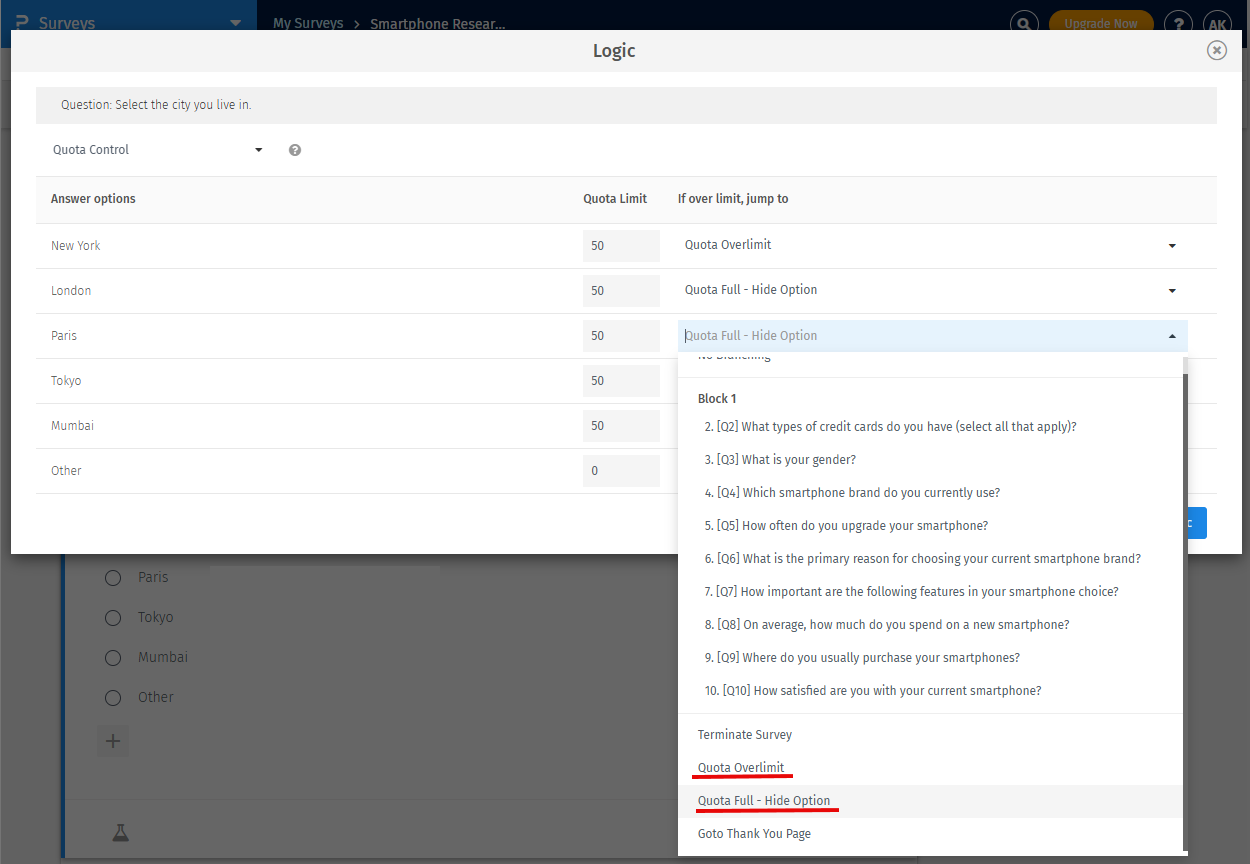The height and width of the screenshot is (864, 1250).
Task: Click the plus icon to add an answer option
Action: (112, 741)
